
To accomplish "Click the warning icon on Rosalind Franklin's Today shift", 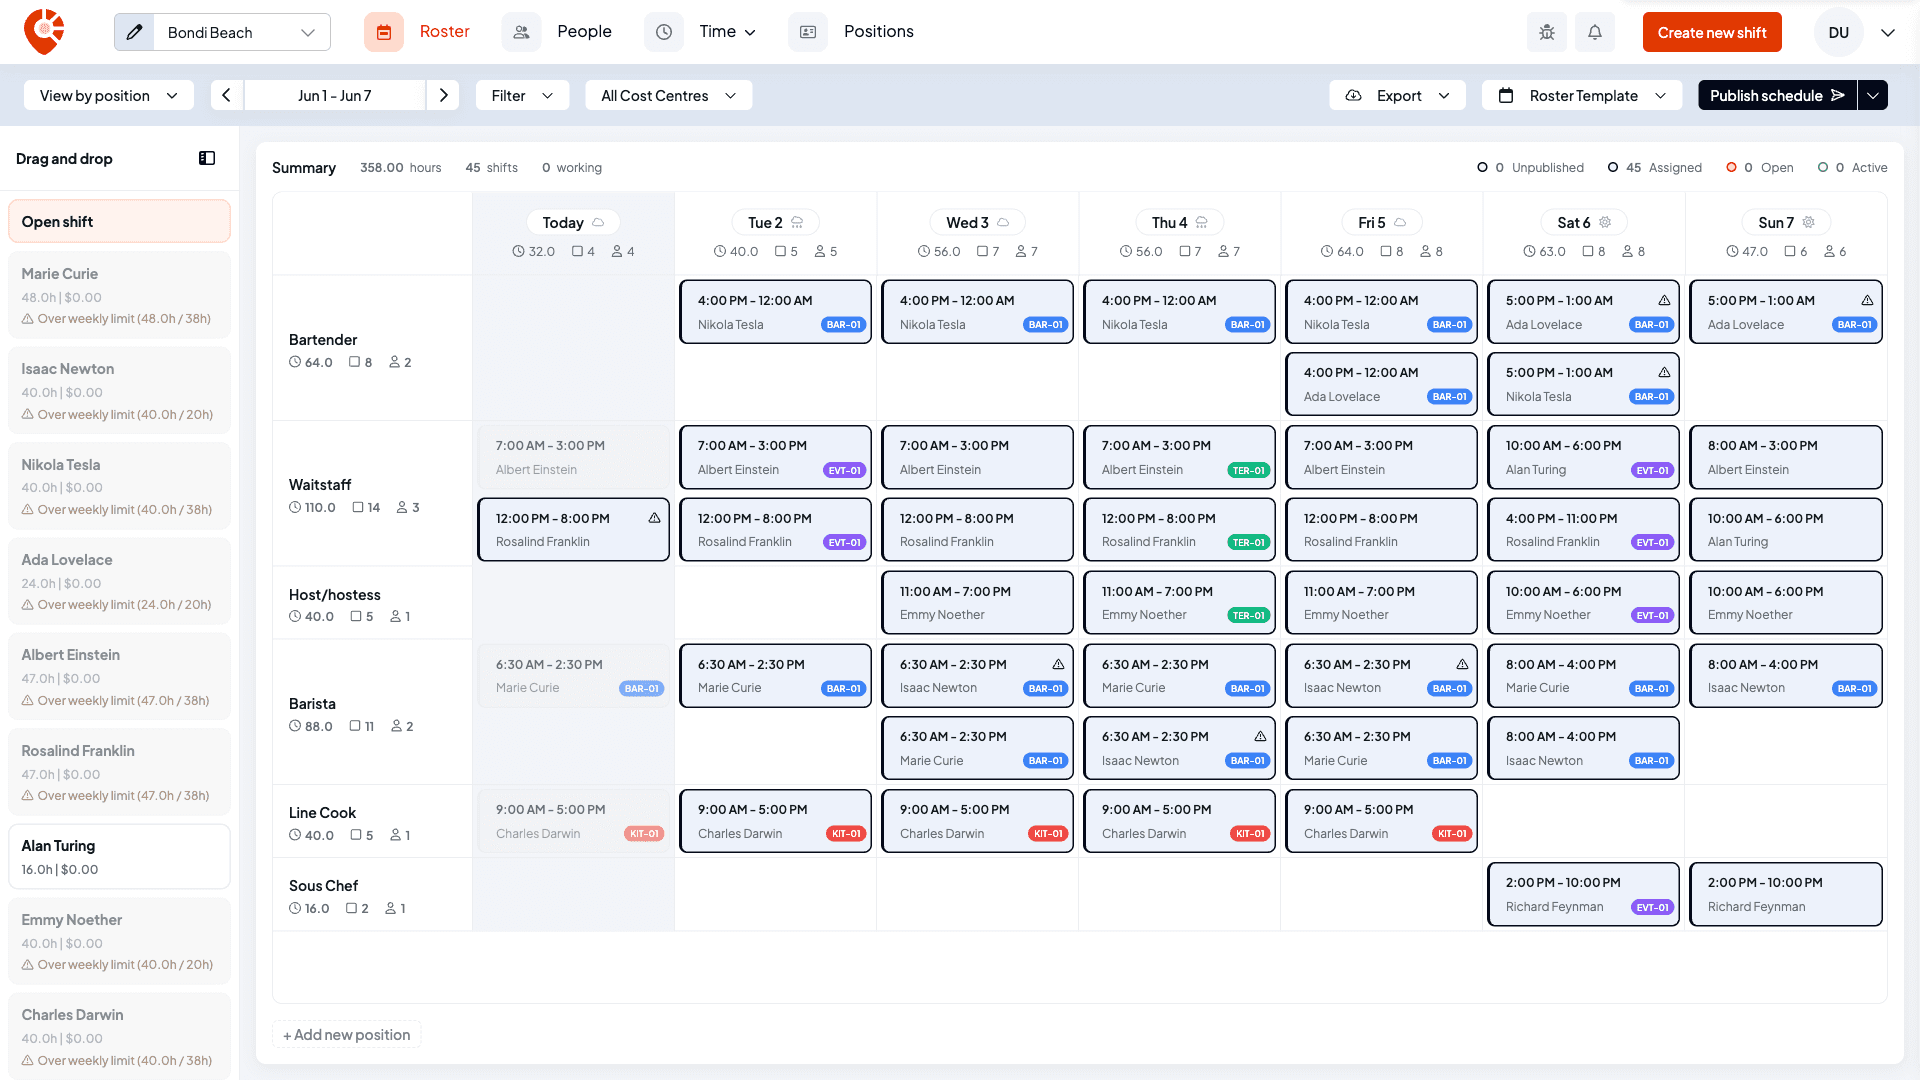I will (654, 518).
